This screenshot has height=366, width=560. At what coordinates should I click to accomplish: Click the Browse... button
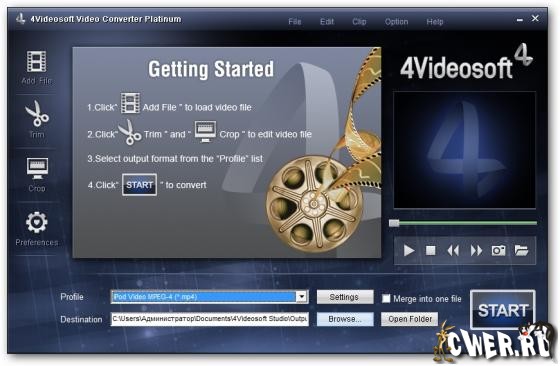pos(345,319)
